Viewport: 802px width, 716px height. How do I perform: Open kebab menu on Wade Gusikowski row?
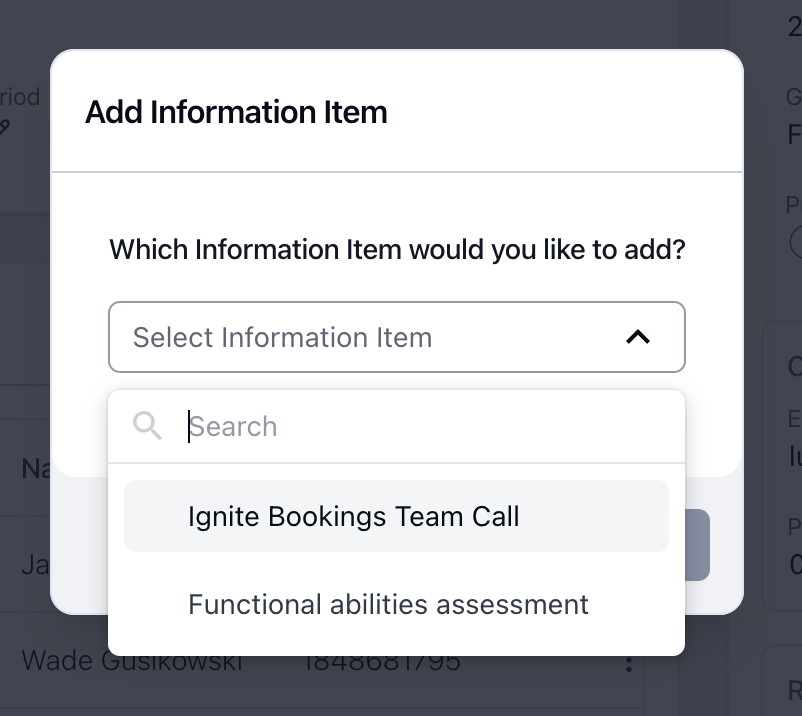click(x=629, y=663)
